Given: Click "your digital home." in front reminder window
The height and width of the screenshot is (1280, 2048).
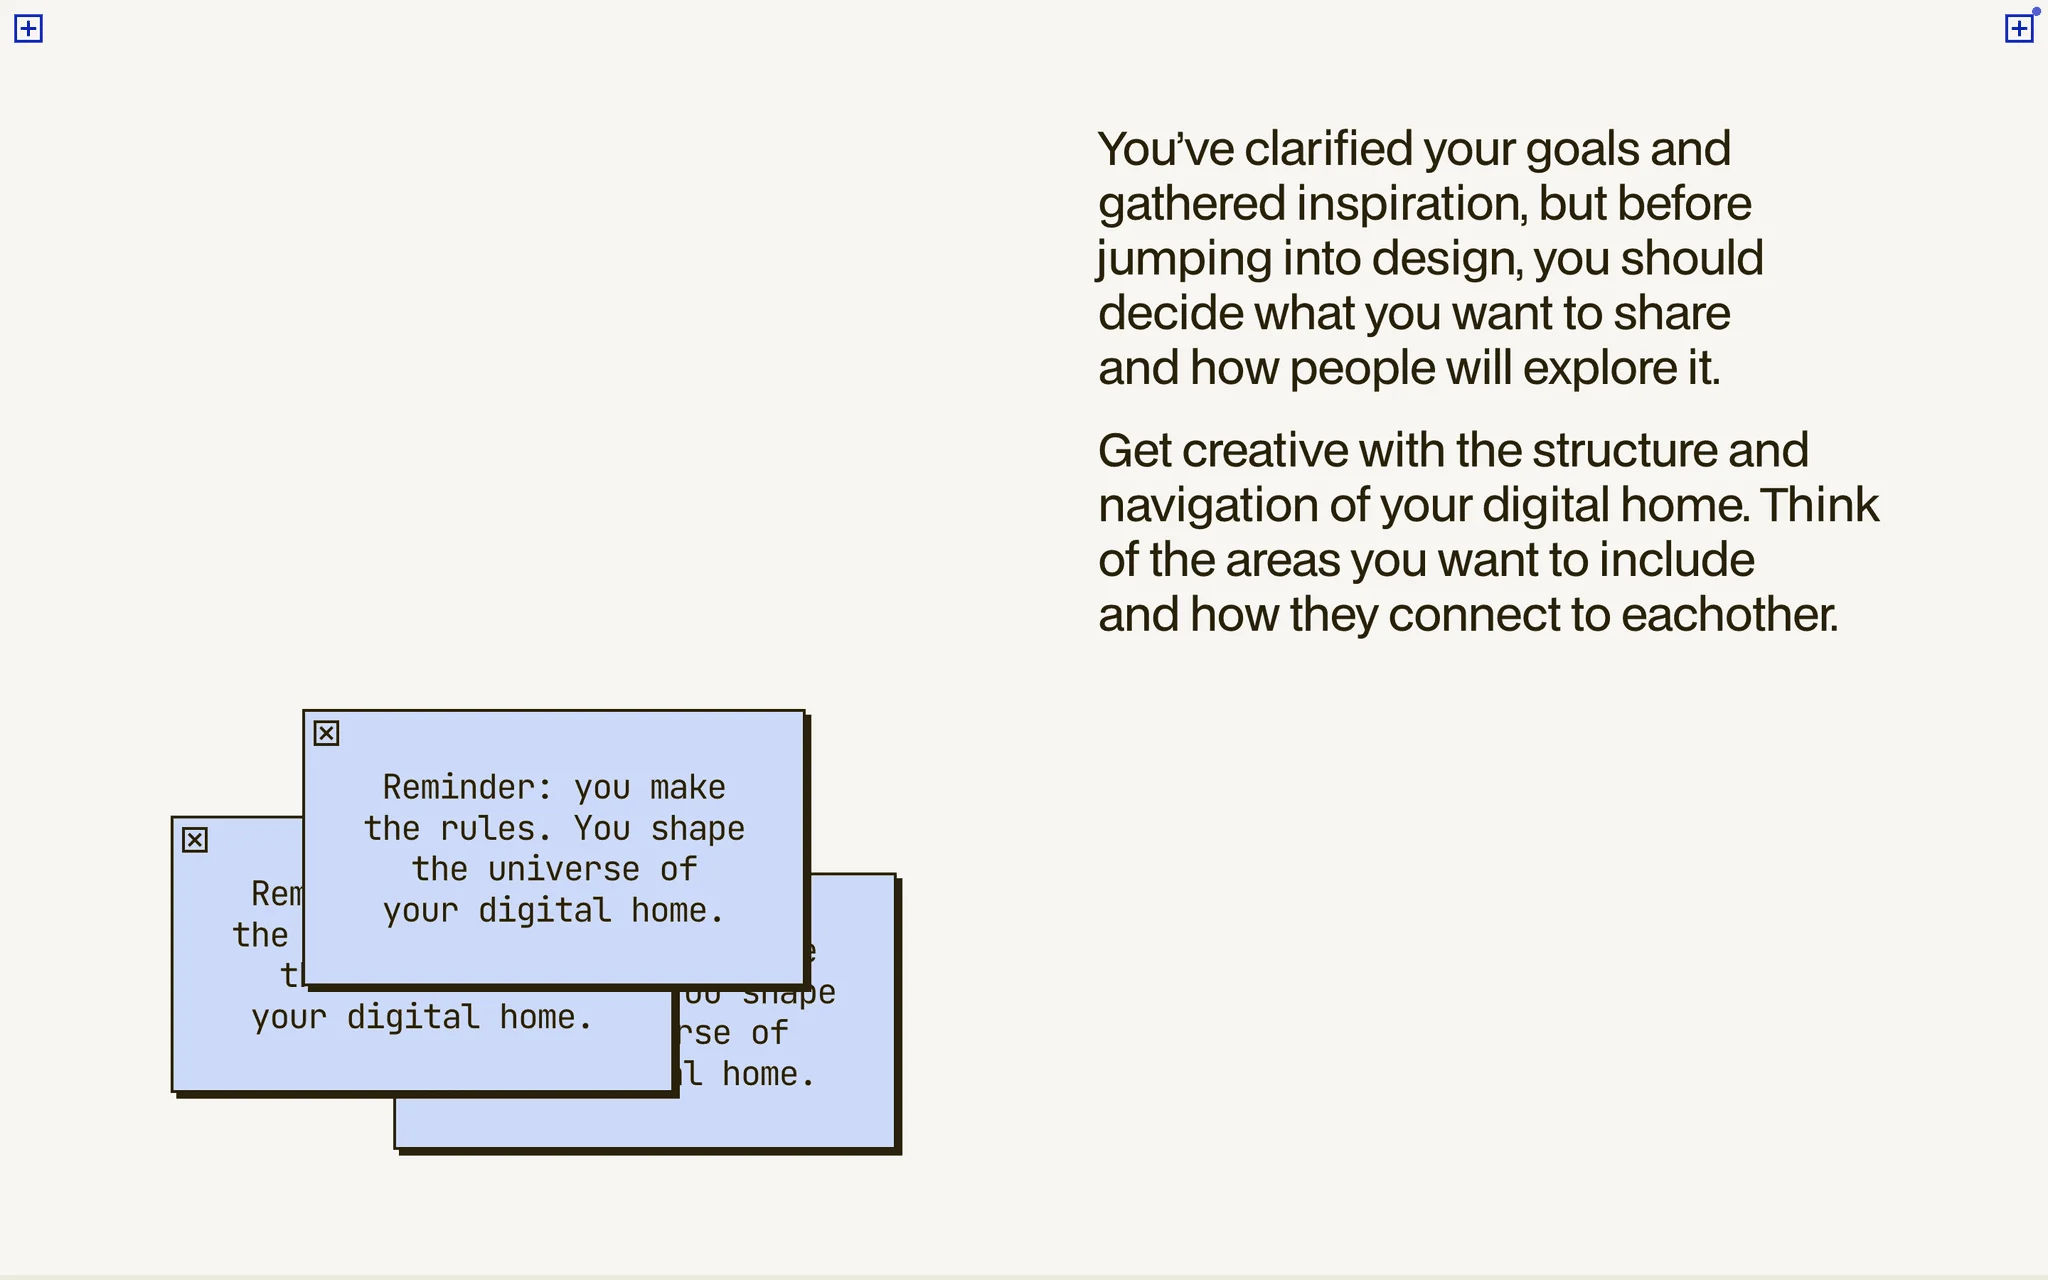Looking at the screenshot, I should pos(553,911).
